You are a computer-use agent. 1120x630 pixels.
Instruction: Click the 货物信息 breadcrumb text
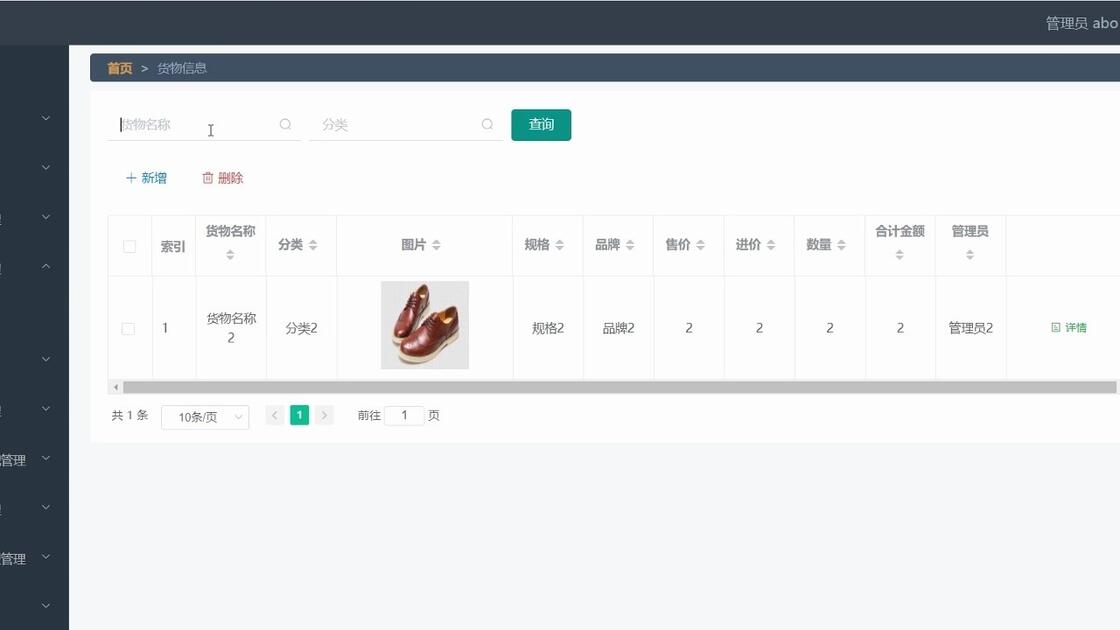(182, 68)
